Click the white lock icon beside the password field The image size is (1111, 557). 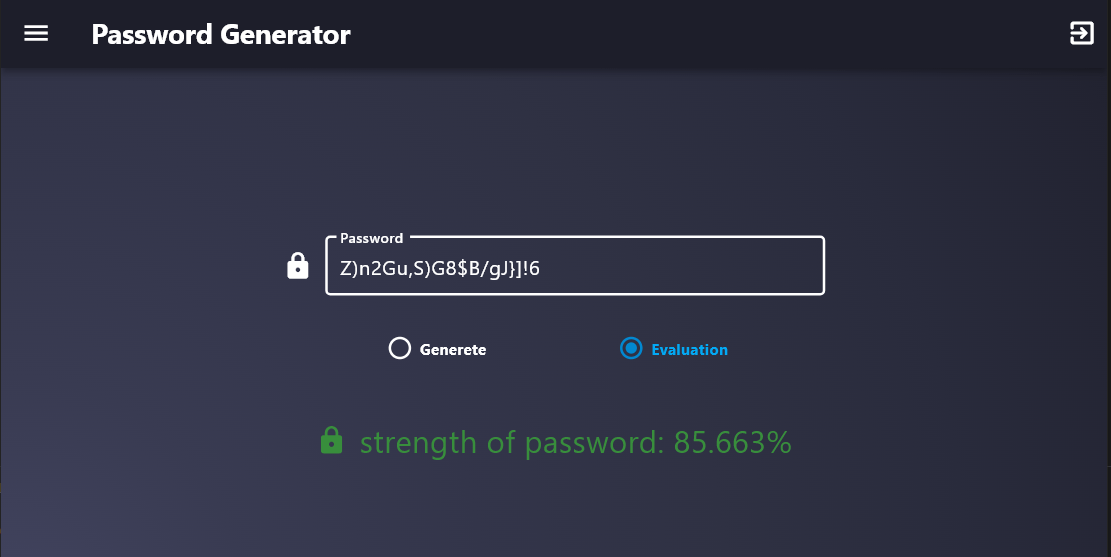(x=298, y=266)
